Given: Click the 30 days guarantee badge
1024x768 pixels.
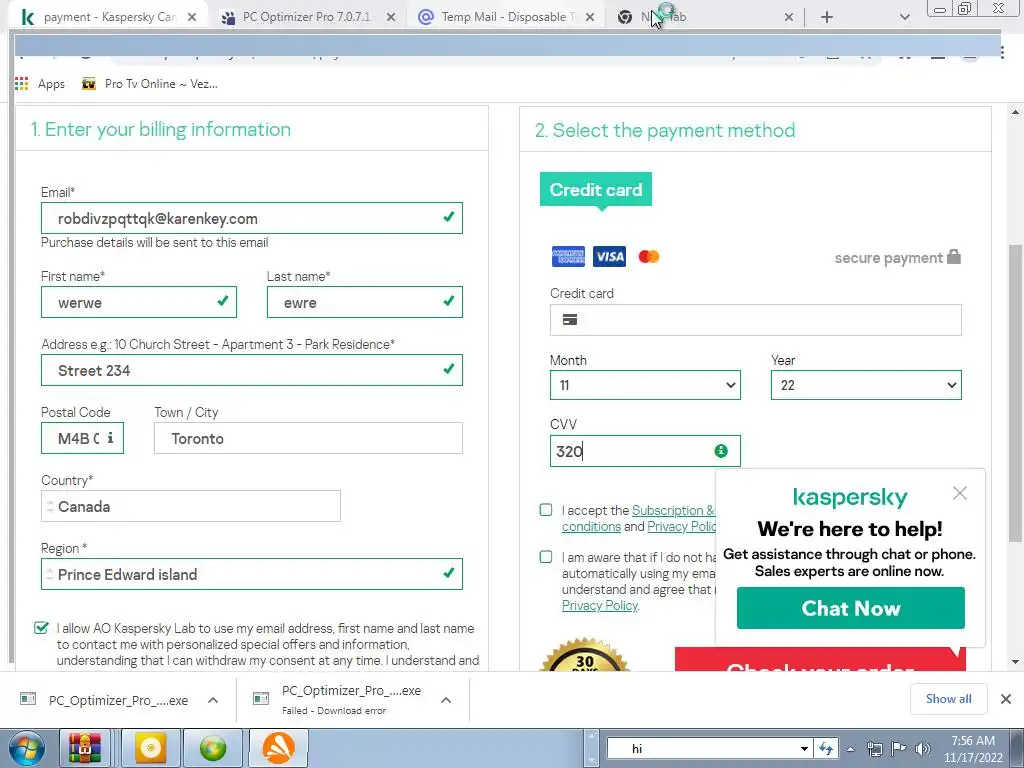Looking at the screenshot, I should [x=584, y=655].
